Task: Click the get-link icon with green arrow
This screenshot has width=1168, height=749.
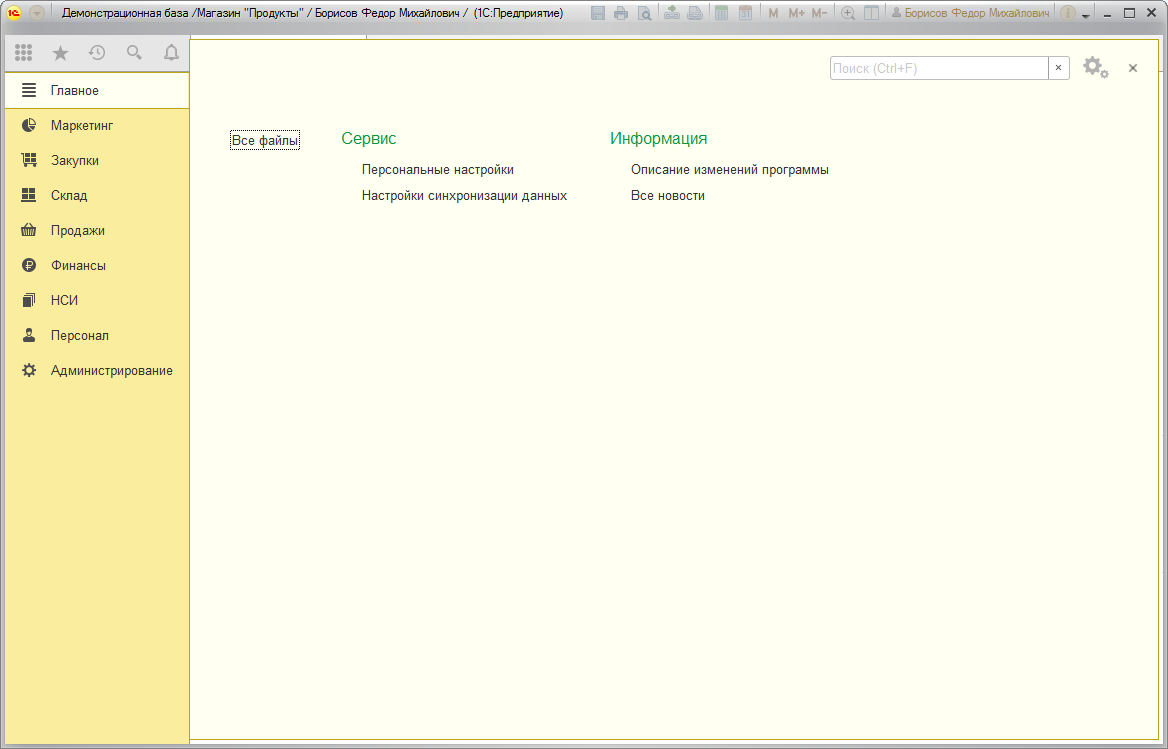Action: [672, 13]
